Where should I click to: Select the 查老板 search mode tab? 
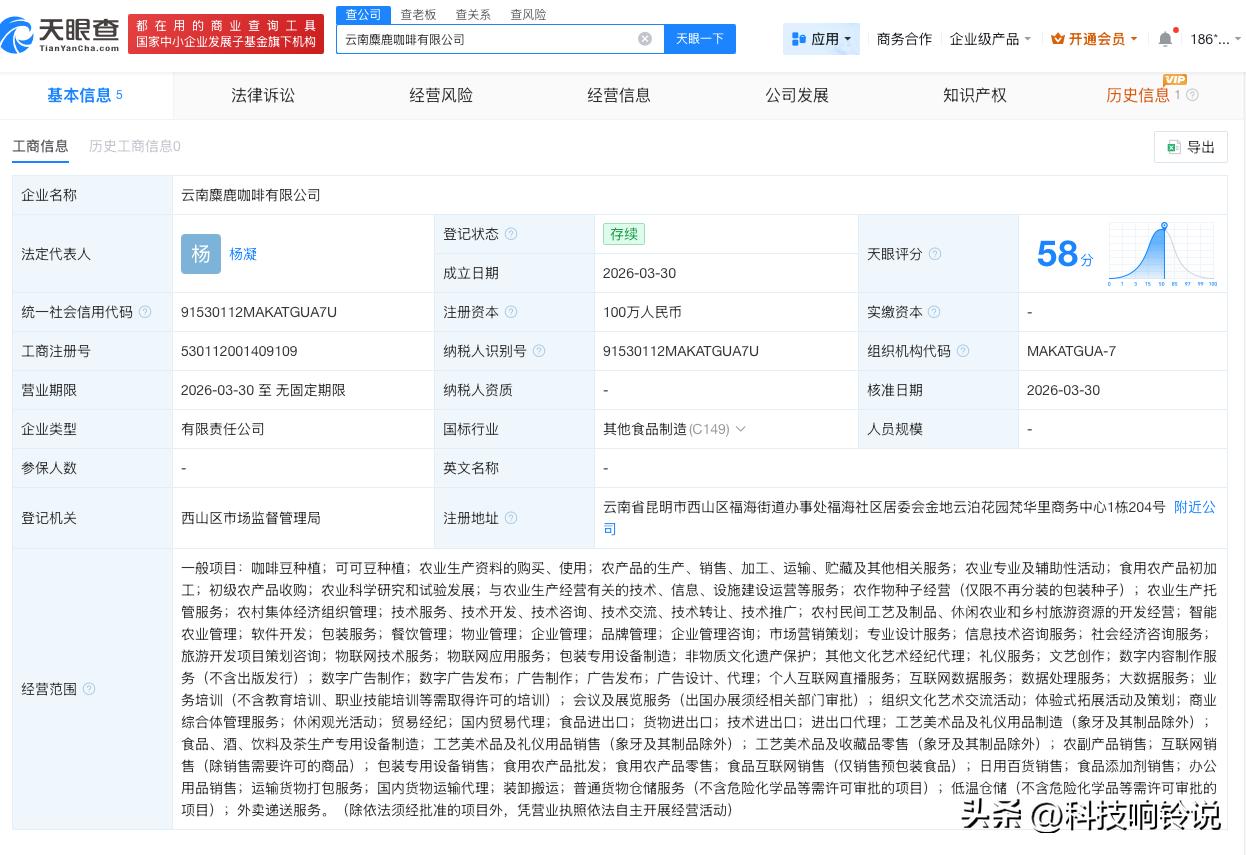click(418, 14)
